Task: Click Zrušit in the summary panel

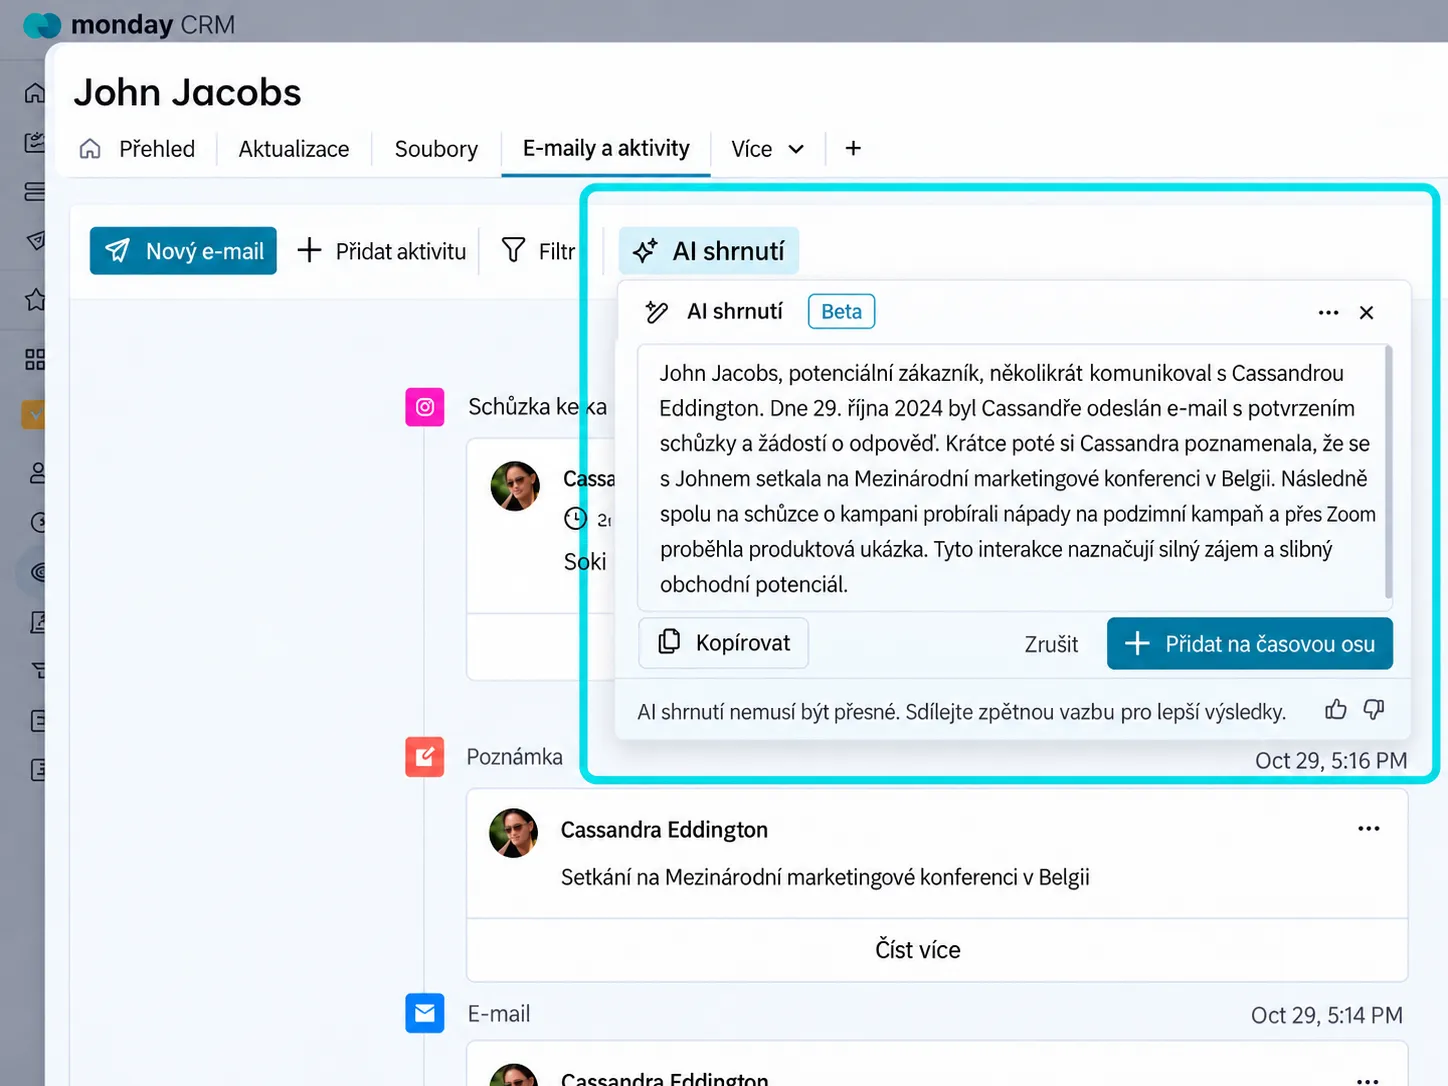Action: point(1051,644)
